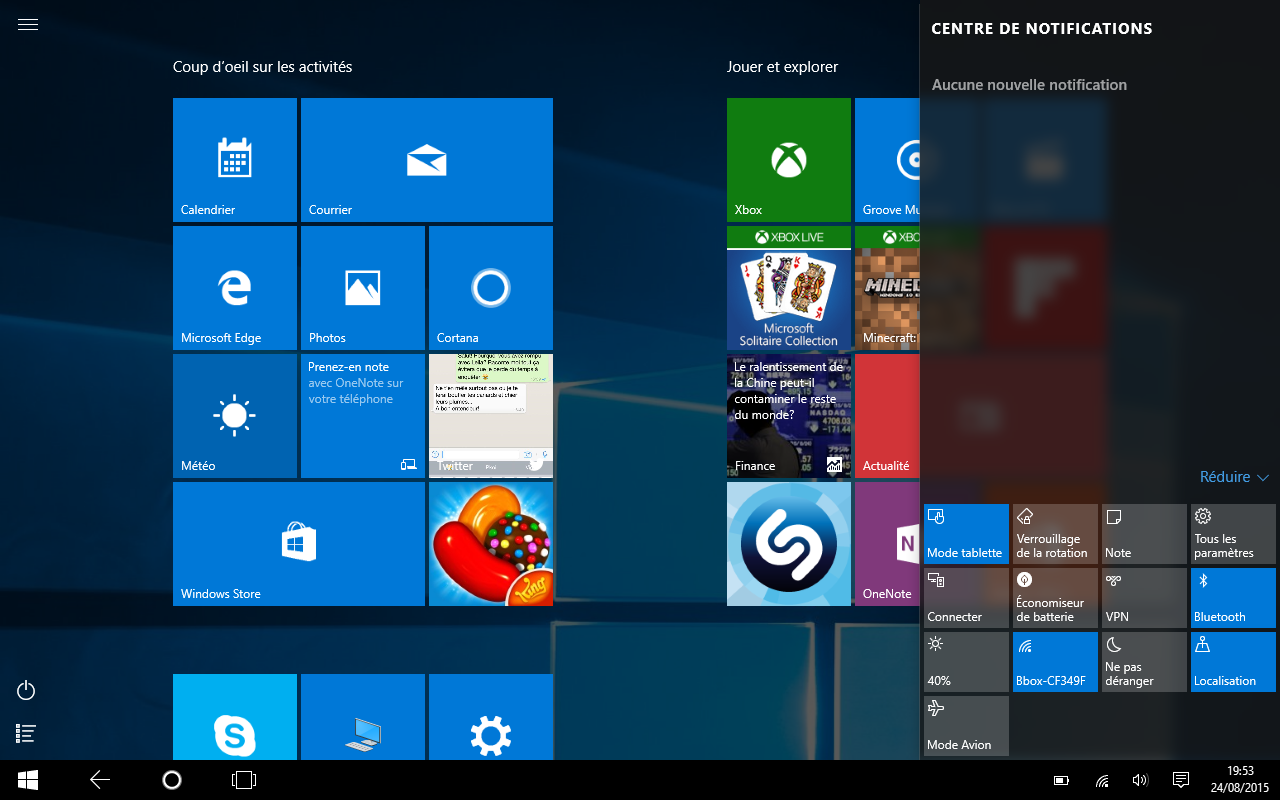Toggle Verrouillage de la rotation
Viewport: 1280px width, 800px height.
pos(1055,534)
